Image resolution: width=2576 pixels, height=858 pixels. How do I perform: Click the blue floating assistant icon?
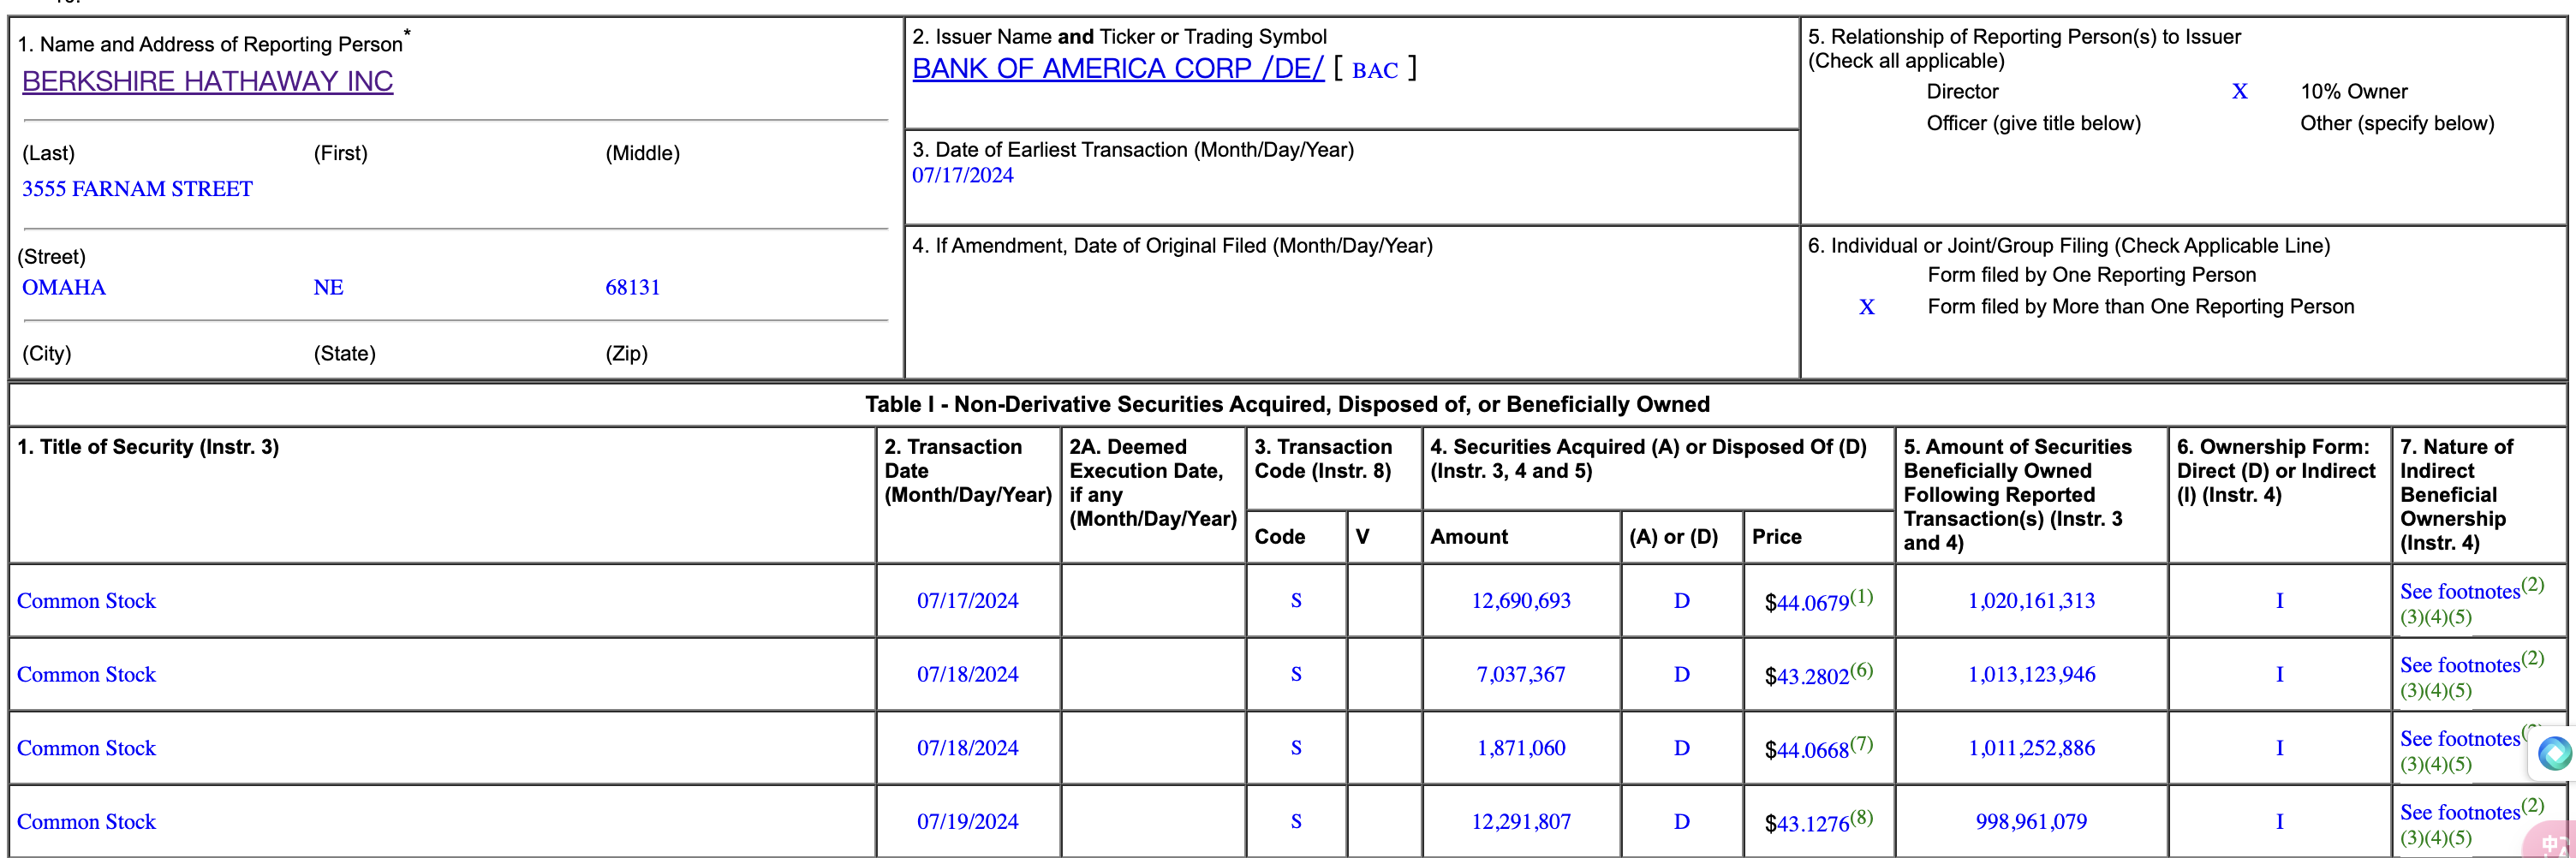[x=2554, y=752]
